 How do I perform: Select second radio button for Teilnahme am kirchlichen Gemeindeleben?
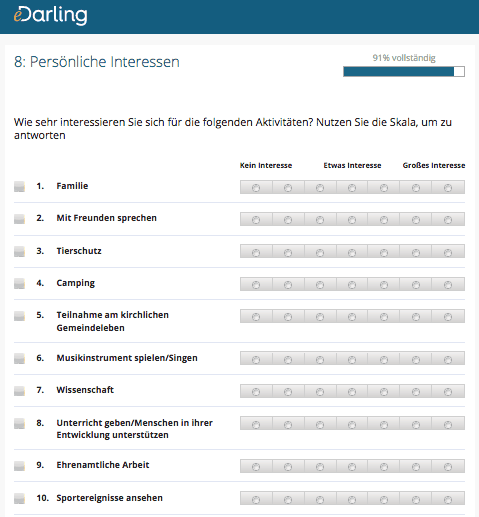click(x=288, y=317)
